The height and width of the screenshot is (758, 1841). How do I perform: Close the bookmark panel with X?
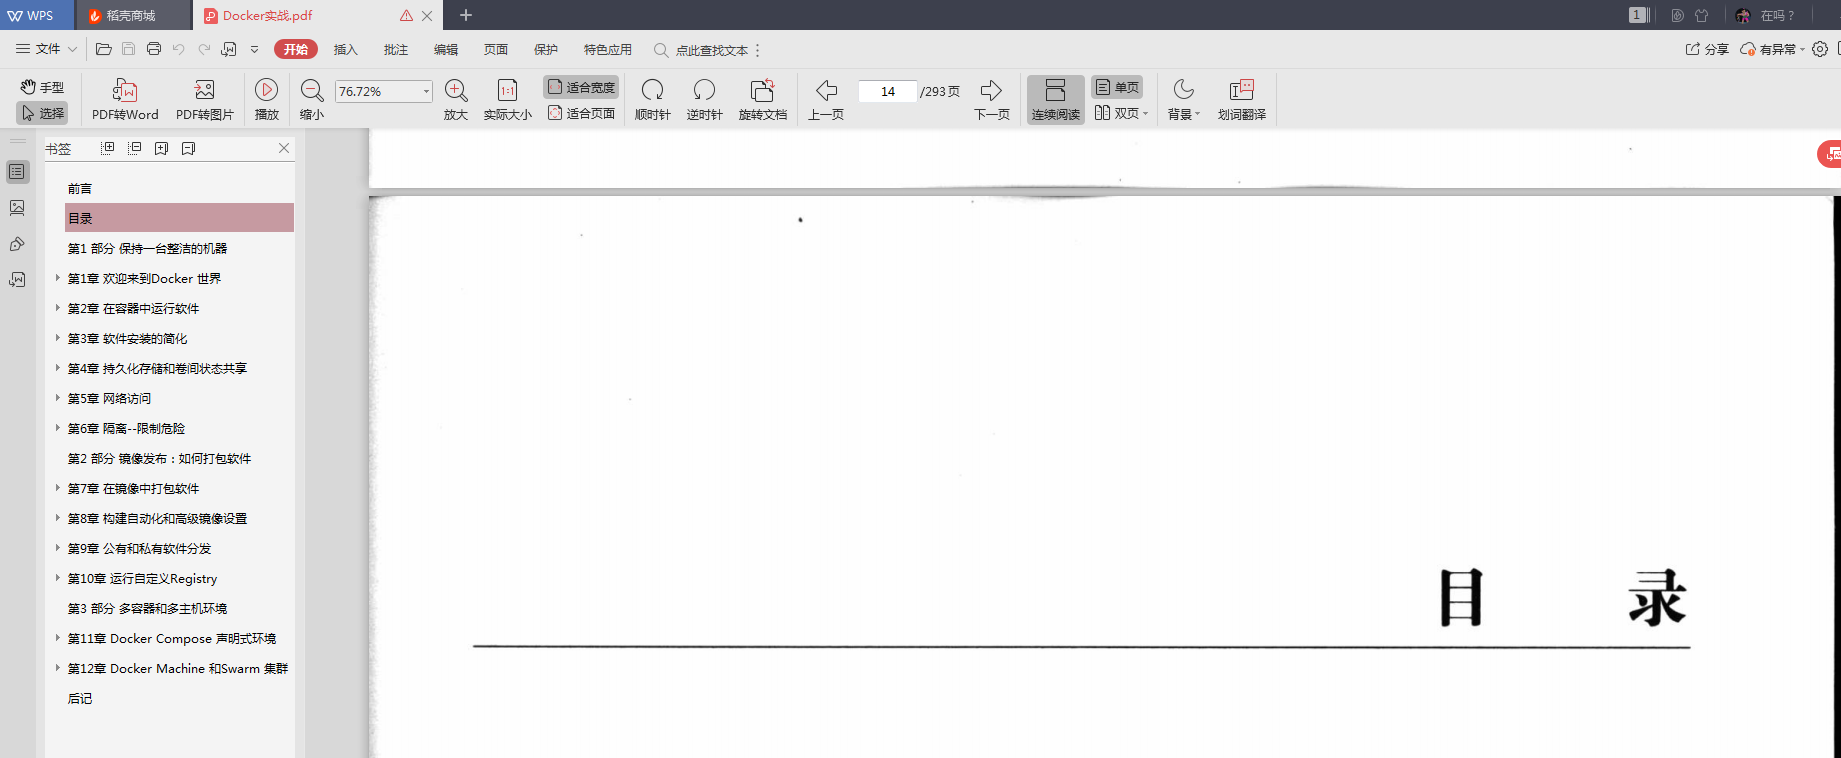tap(284, 148)
